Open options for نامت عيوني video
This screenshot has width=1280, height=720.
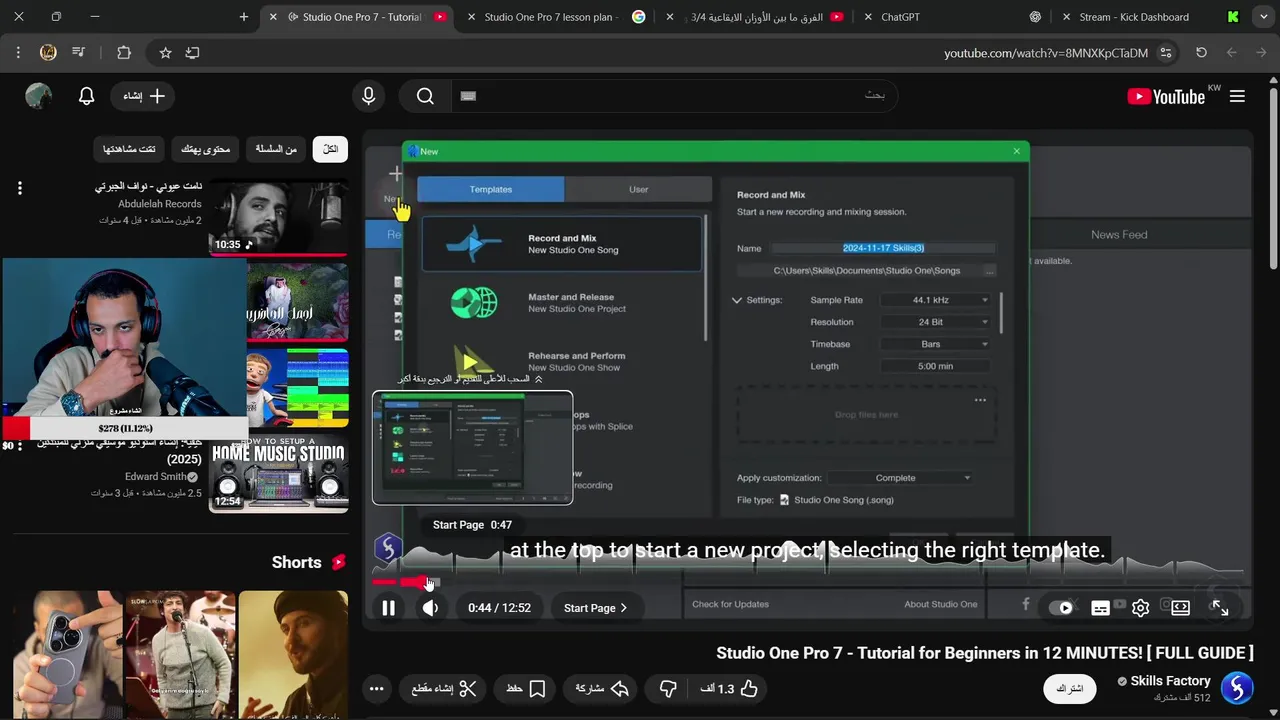[19, 188]
